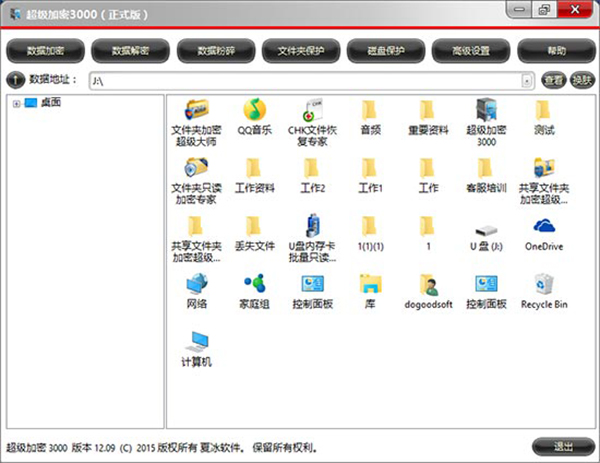Expand the 桌面 tree node
Screen dimensions: 600x463
pyautogui.click(x=16, y=103)
